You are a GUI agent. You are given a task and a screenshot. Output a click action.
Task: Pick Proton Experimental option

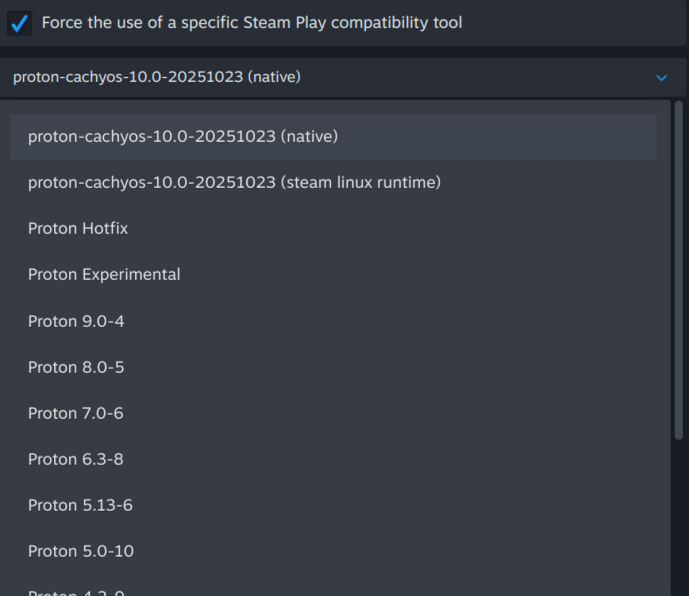click(x=104, y=274)
